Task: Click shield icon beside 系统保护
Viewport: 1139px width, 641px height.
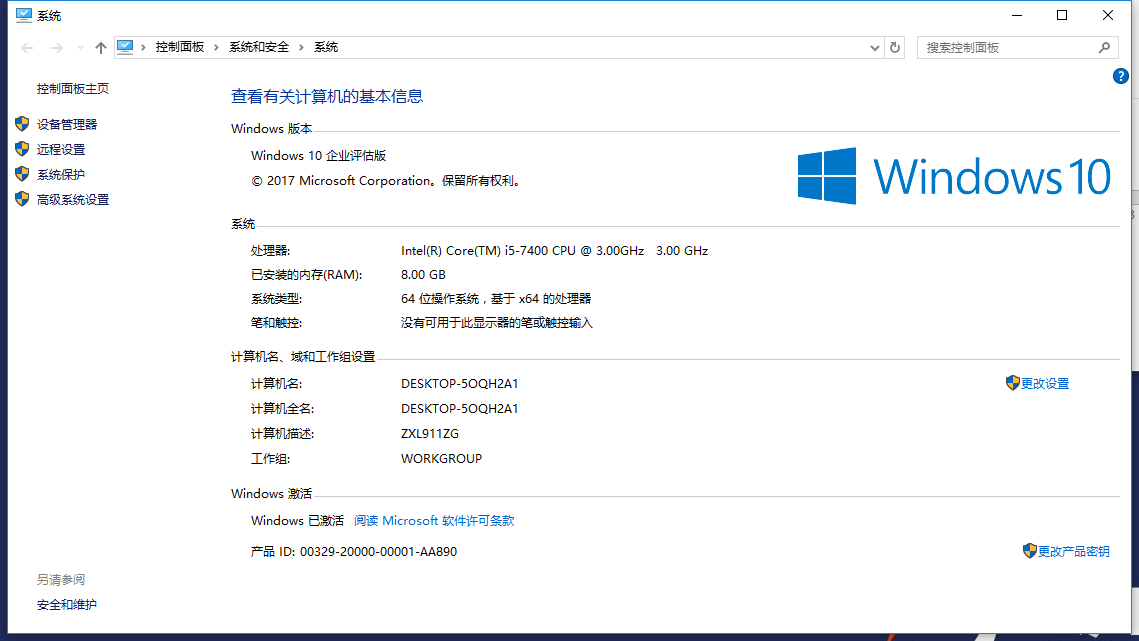Action: [22, 174]
